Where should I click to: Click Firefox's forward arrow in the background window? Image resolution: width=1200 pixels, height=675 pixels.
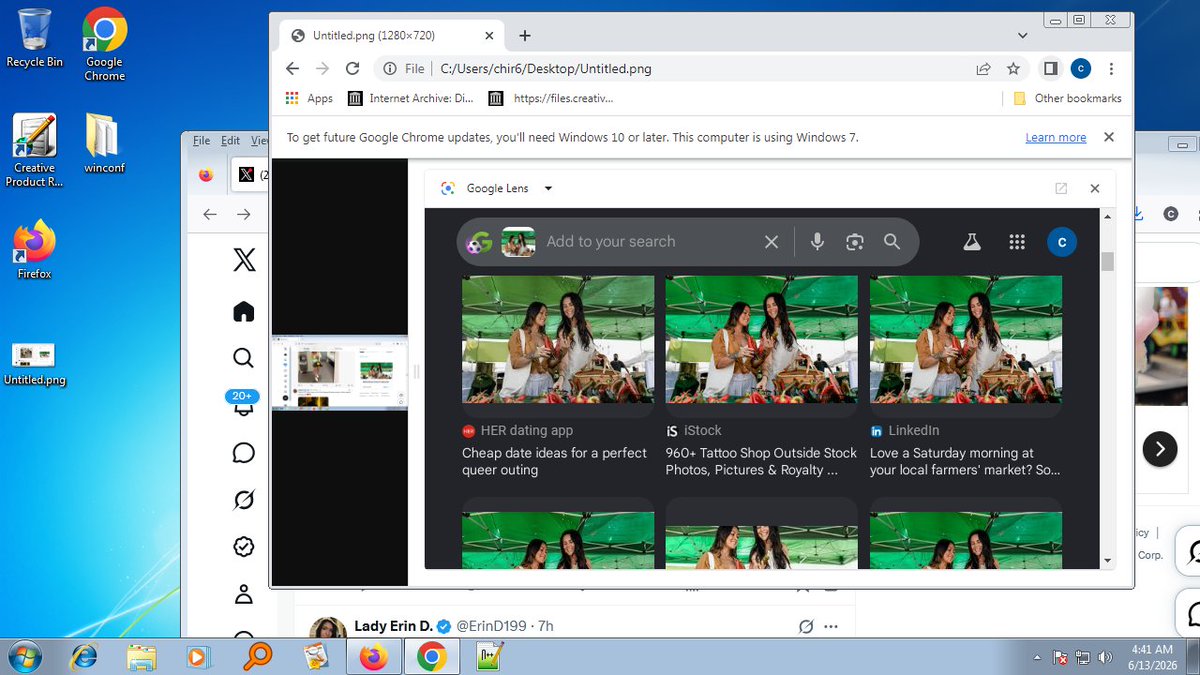point(243,214)
